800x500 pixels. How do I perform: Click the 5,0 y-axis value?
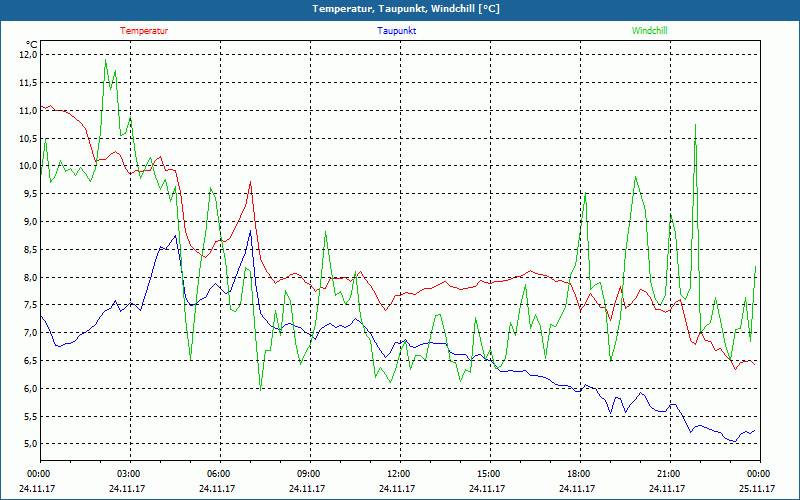click(x=30, y=444)
